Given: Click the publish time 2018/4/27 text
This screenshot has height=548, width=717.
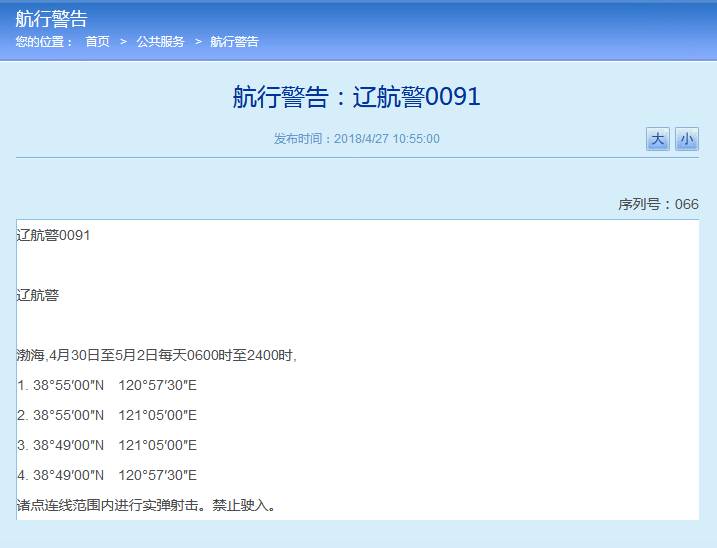Looking at the screenshot, I should pos(357,139).
